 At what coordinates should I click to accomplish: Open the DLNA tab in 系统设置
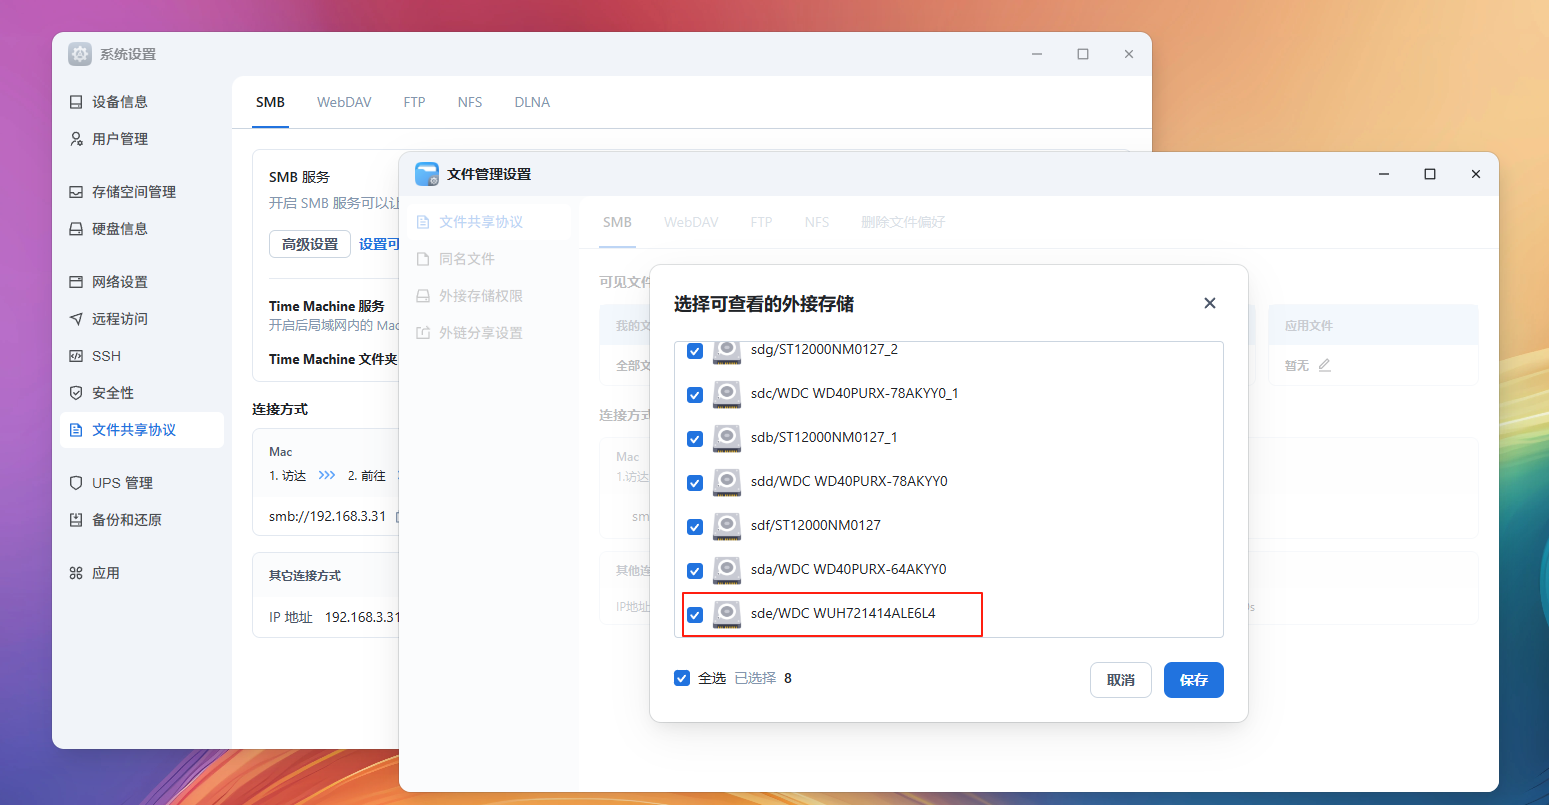point(532,102)
